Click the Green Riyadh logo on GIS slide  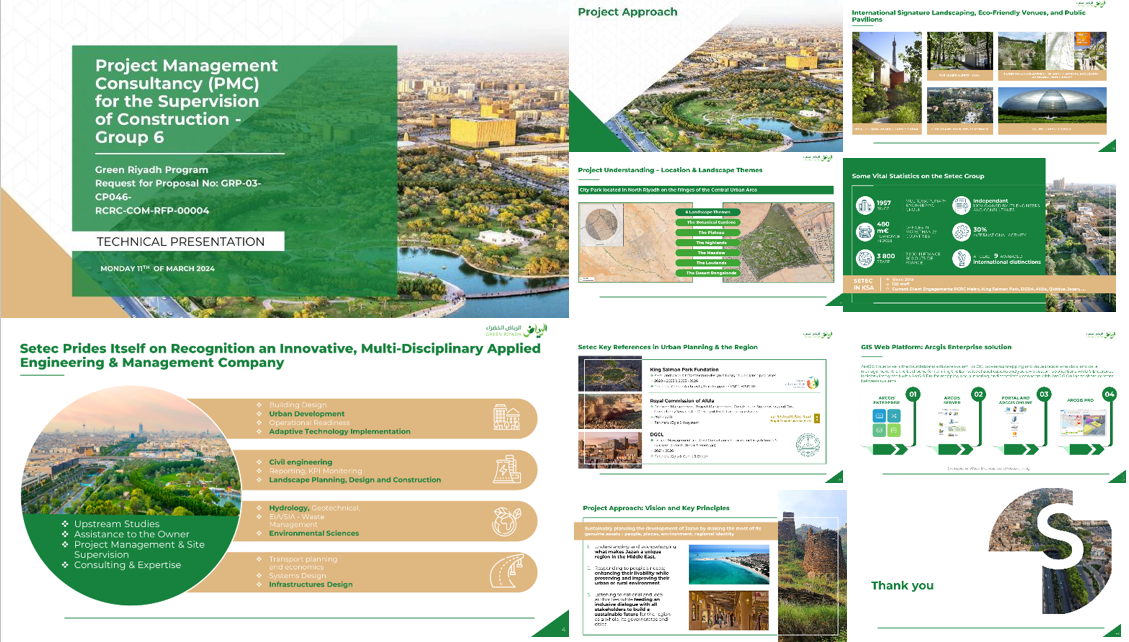click(x=1099, y=334)
